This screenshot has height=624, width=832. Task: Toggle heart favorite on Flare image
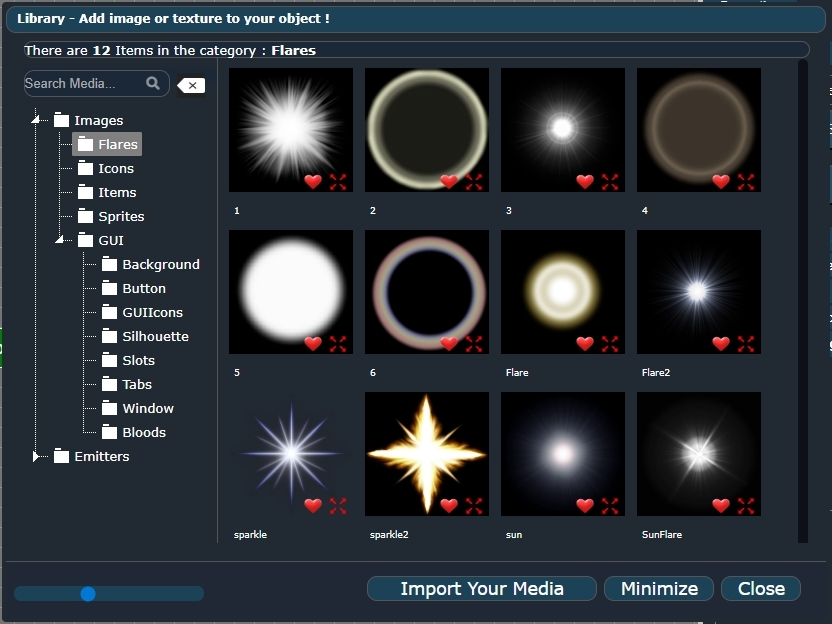tap(585, 343)
